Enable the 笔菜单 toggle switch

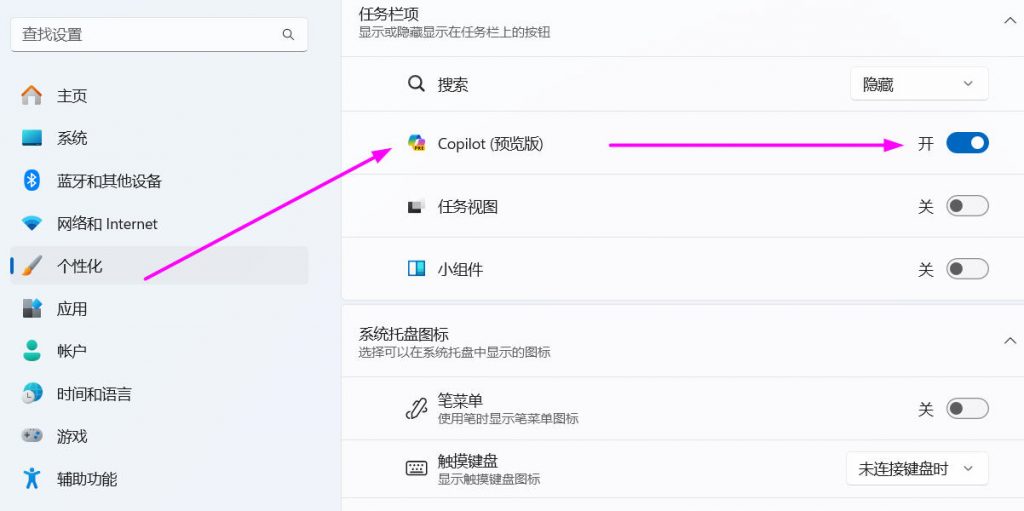(x=967, y=408)
